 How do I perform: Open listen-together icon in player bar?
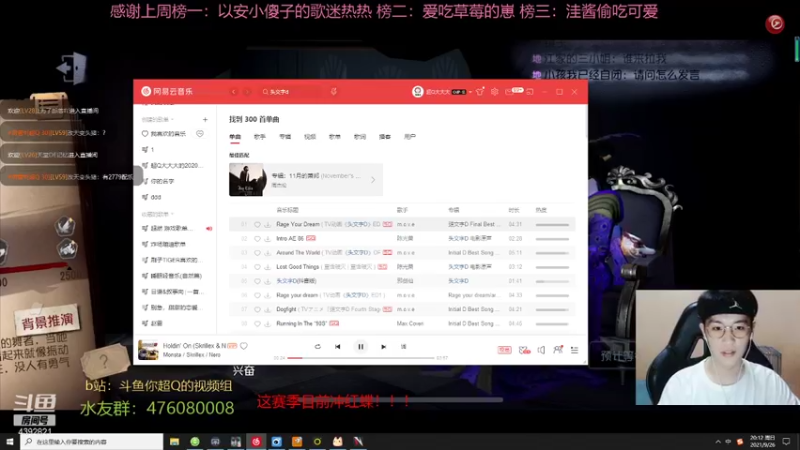(x=558, y=349)
